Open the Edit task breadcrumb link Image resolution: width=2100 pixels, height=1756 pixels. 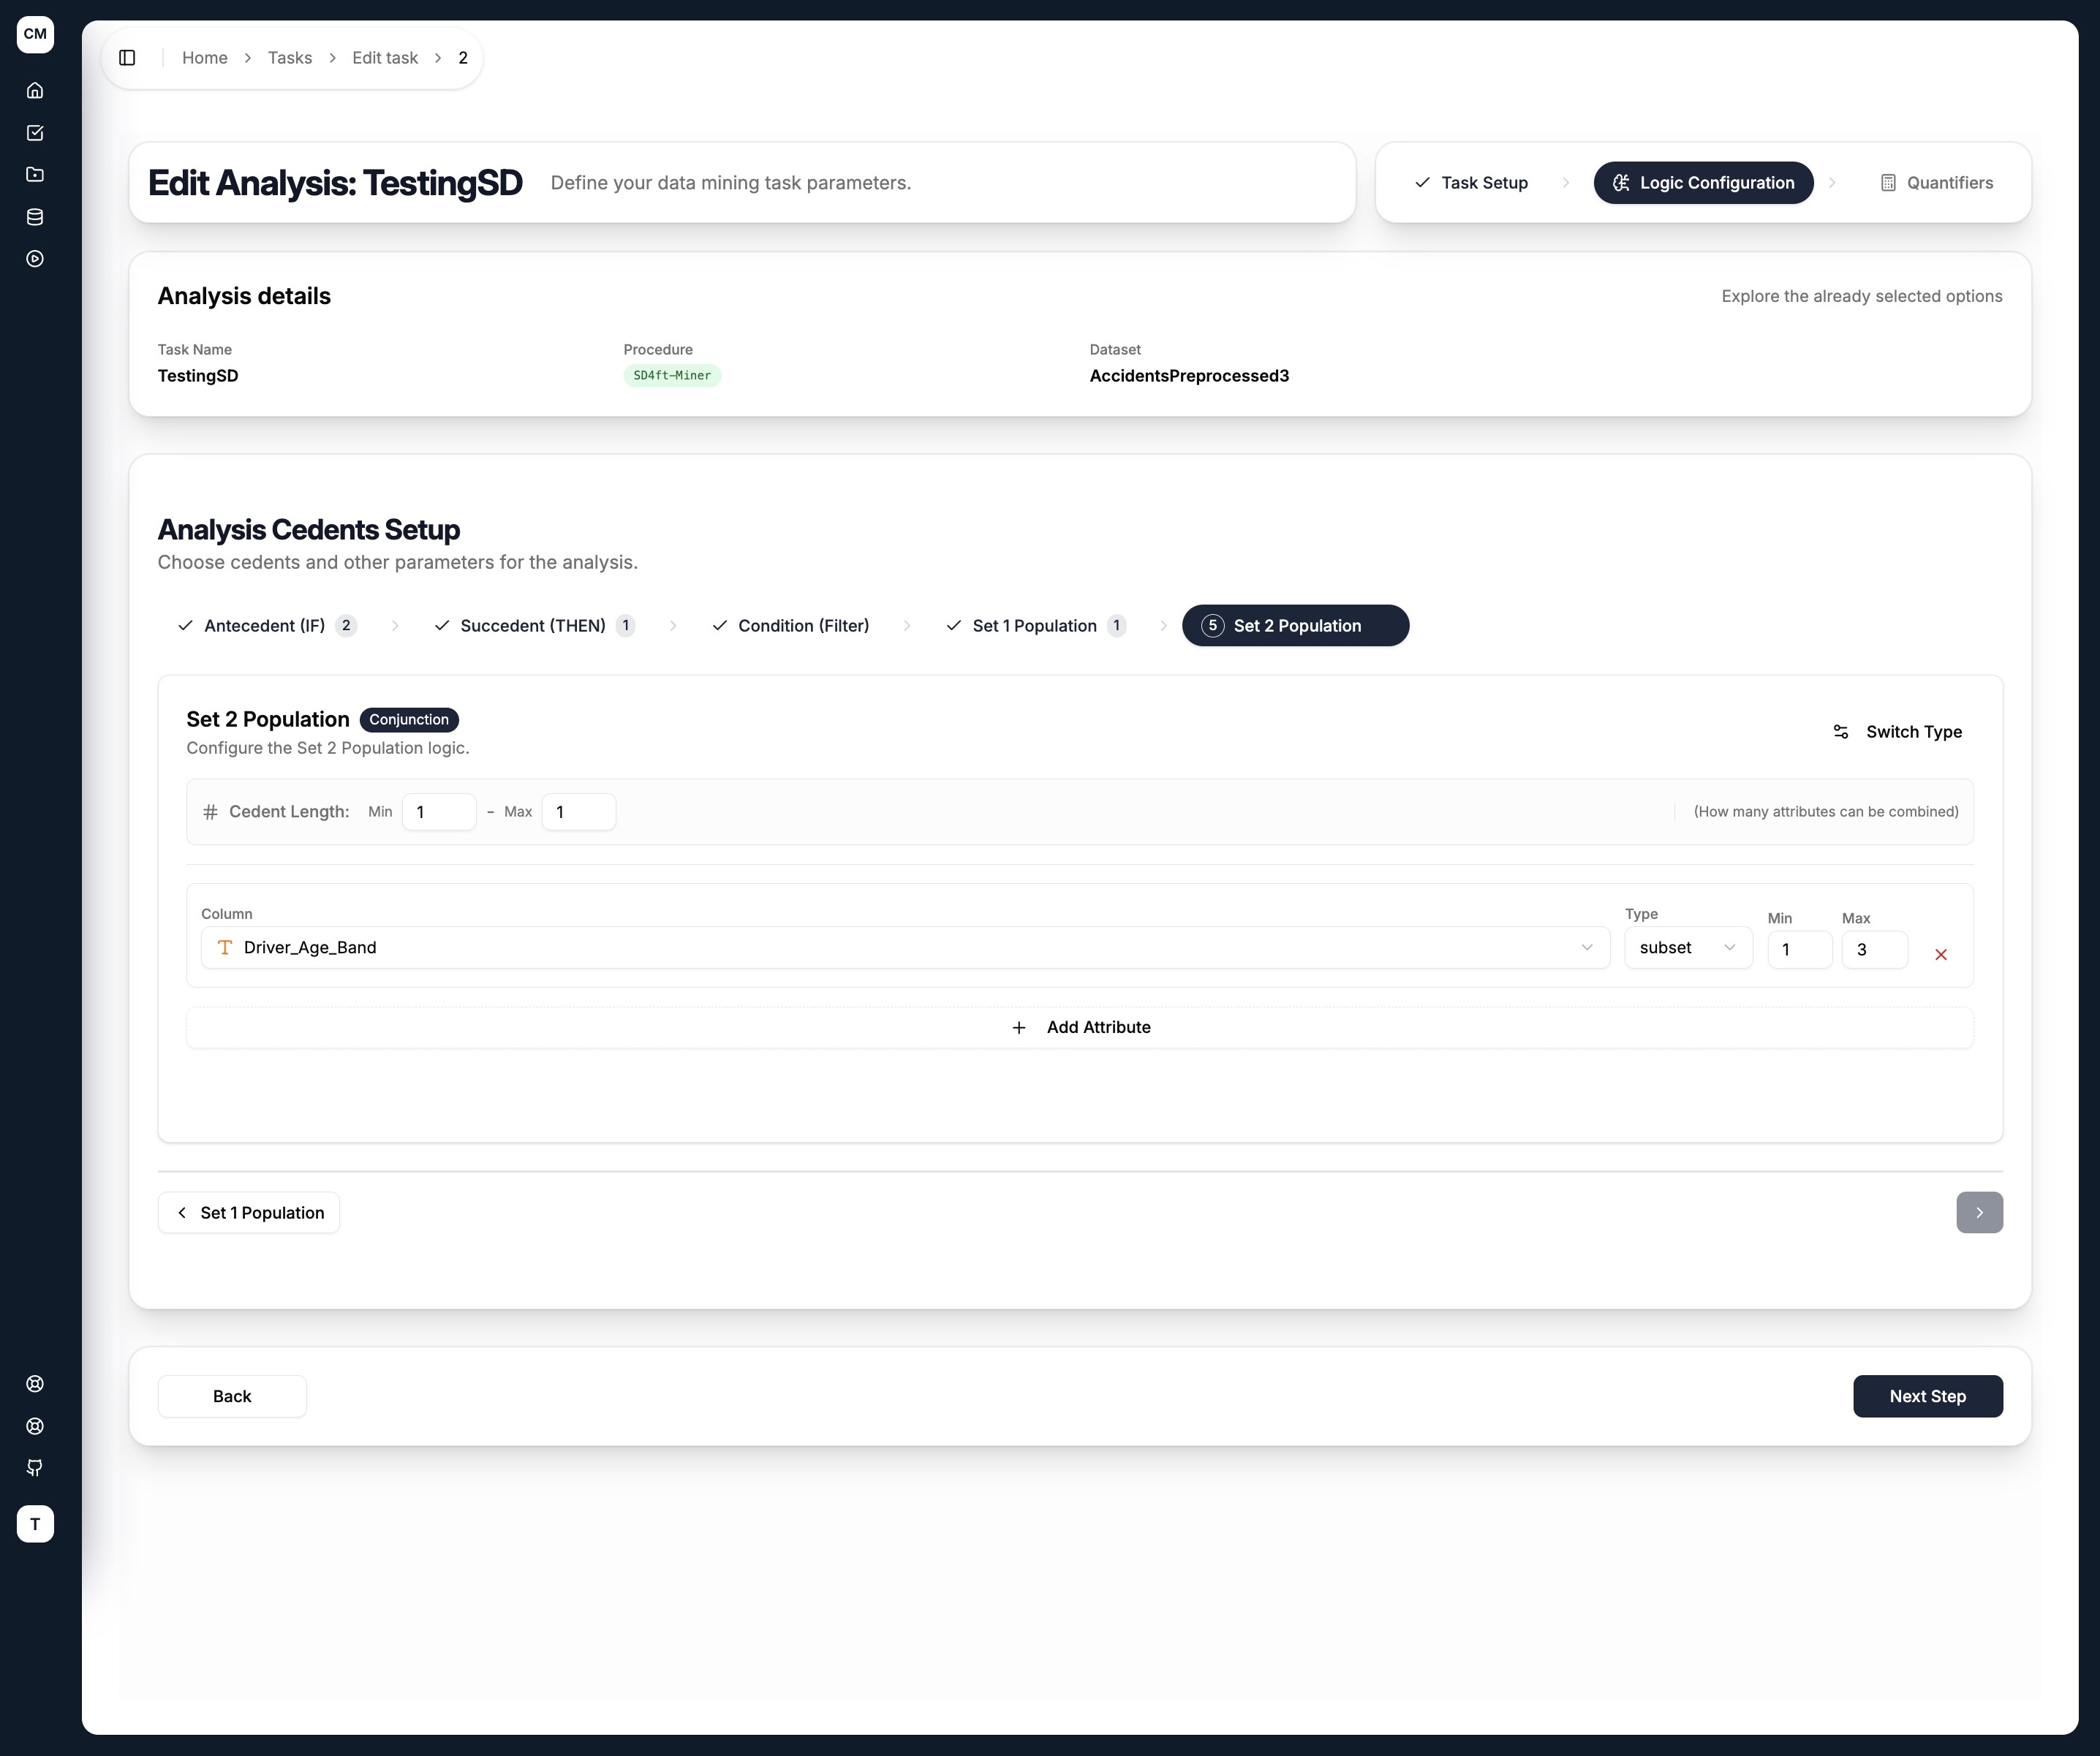point(385,58)
